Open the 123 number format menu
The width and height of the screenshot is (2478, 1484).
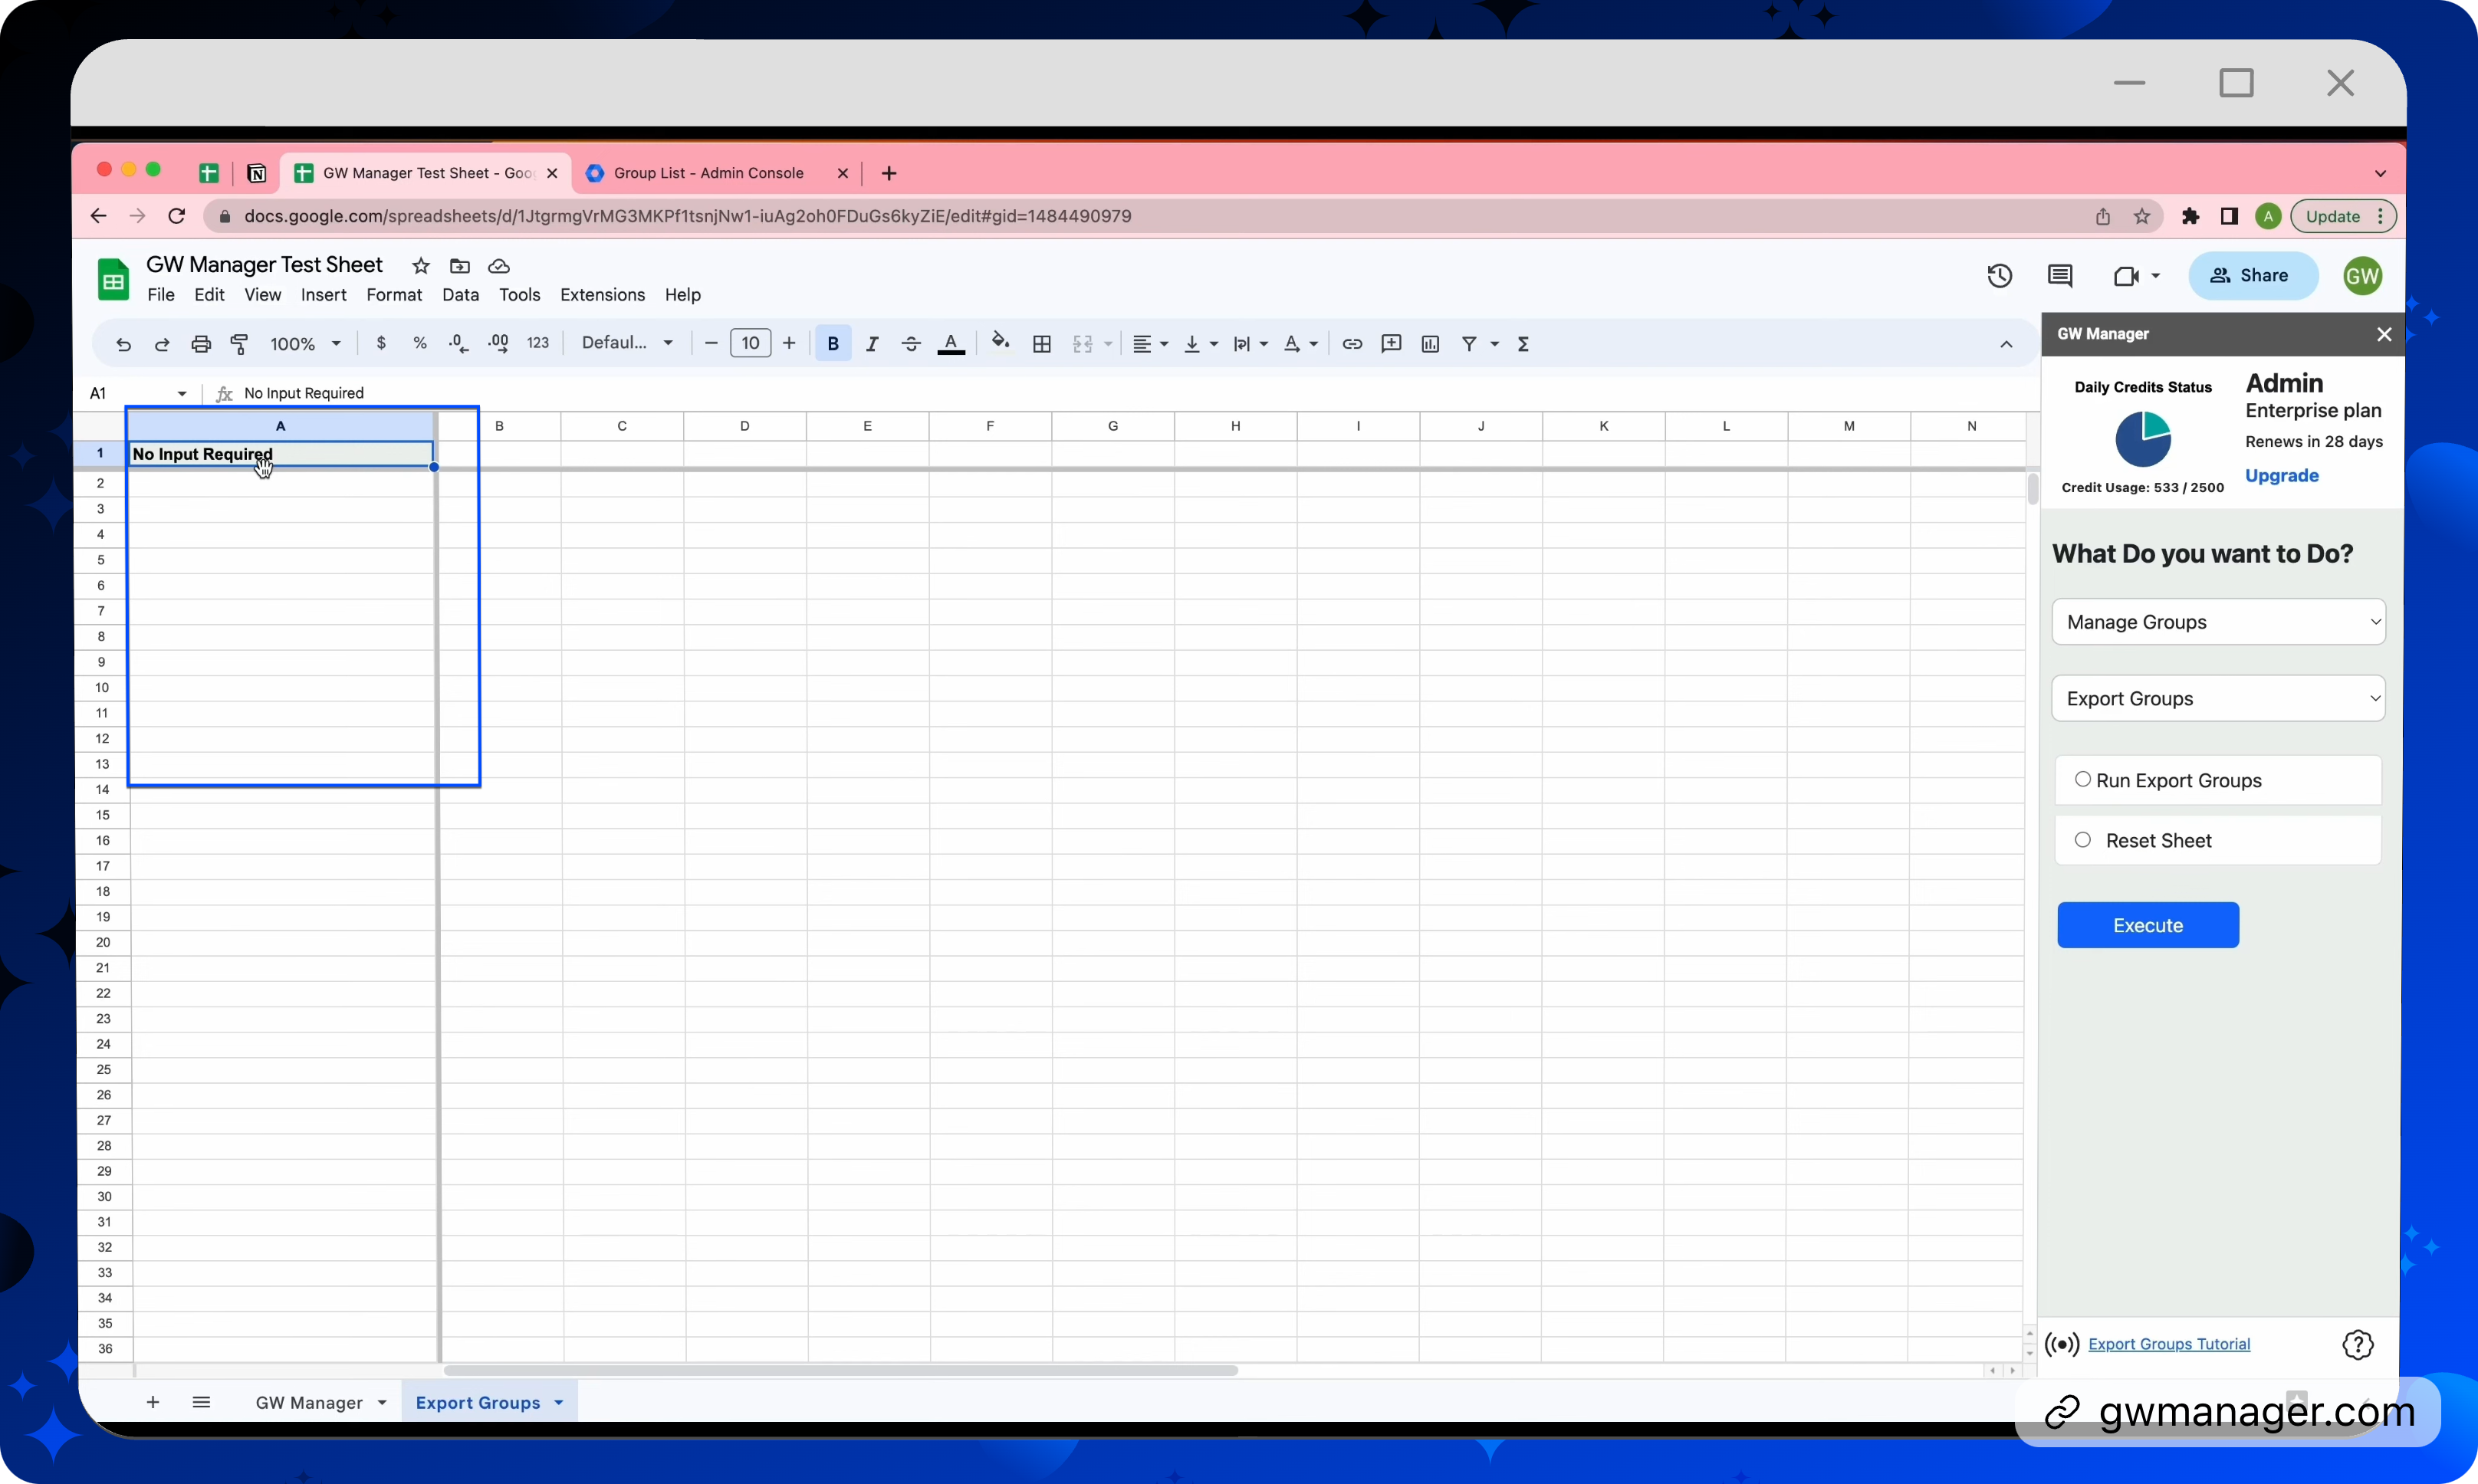[x=538, y=343]
